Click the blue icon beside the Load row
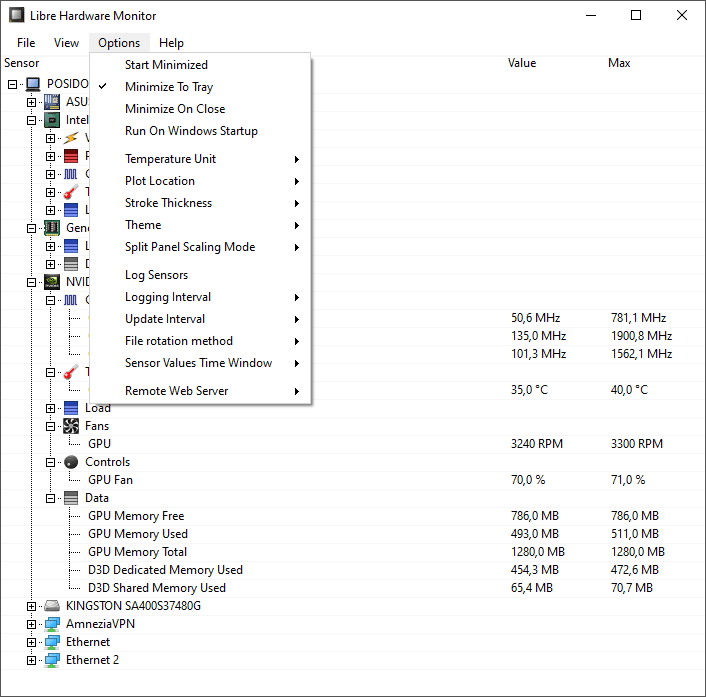The width and height of the screenshot is (706, 697). (x=71, y=408)
